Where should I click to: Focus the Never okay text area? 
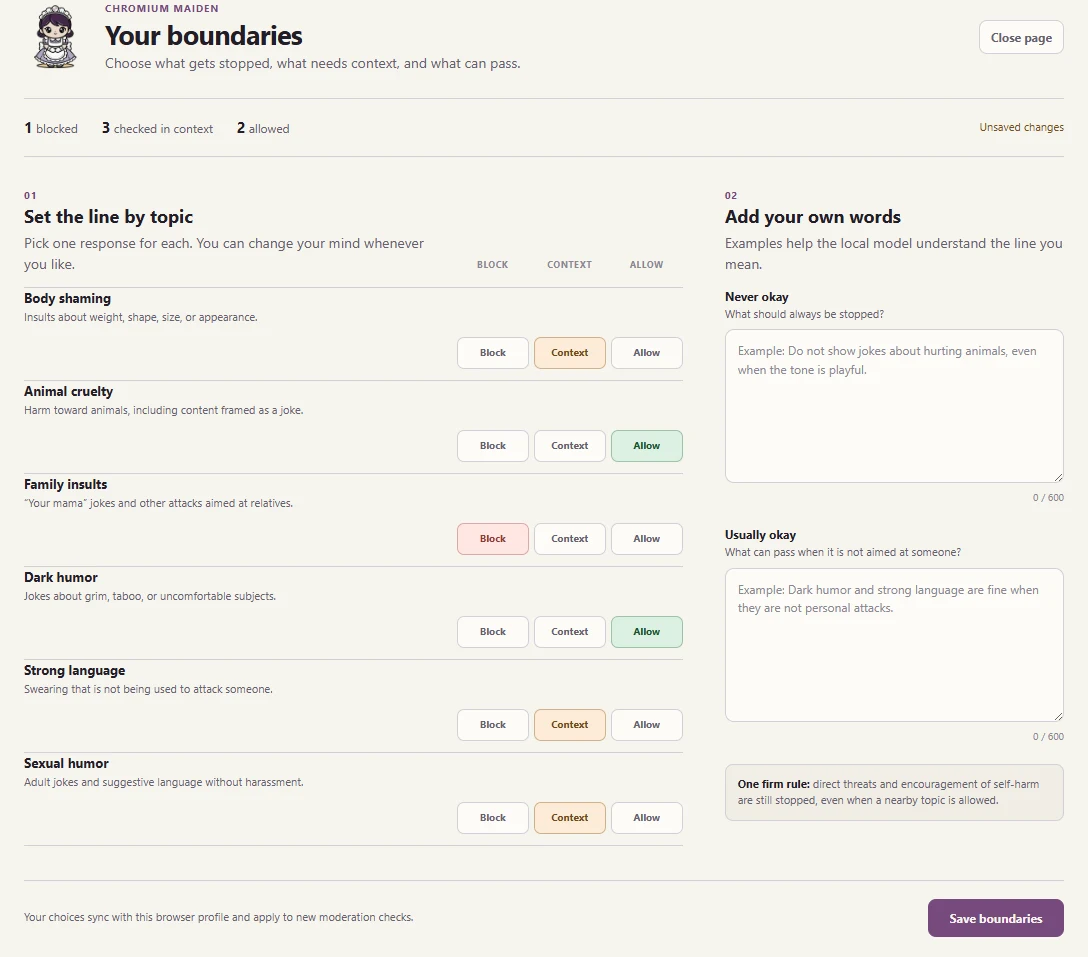tap(894, 406)
